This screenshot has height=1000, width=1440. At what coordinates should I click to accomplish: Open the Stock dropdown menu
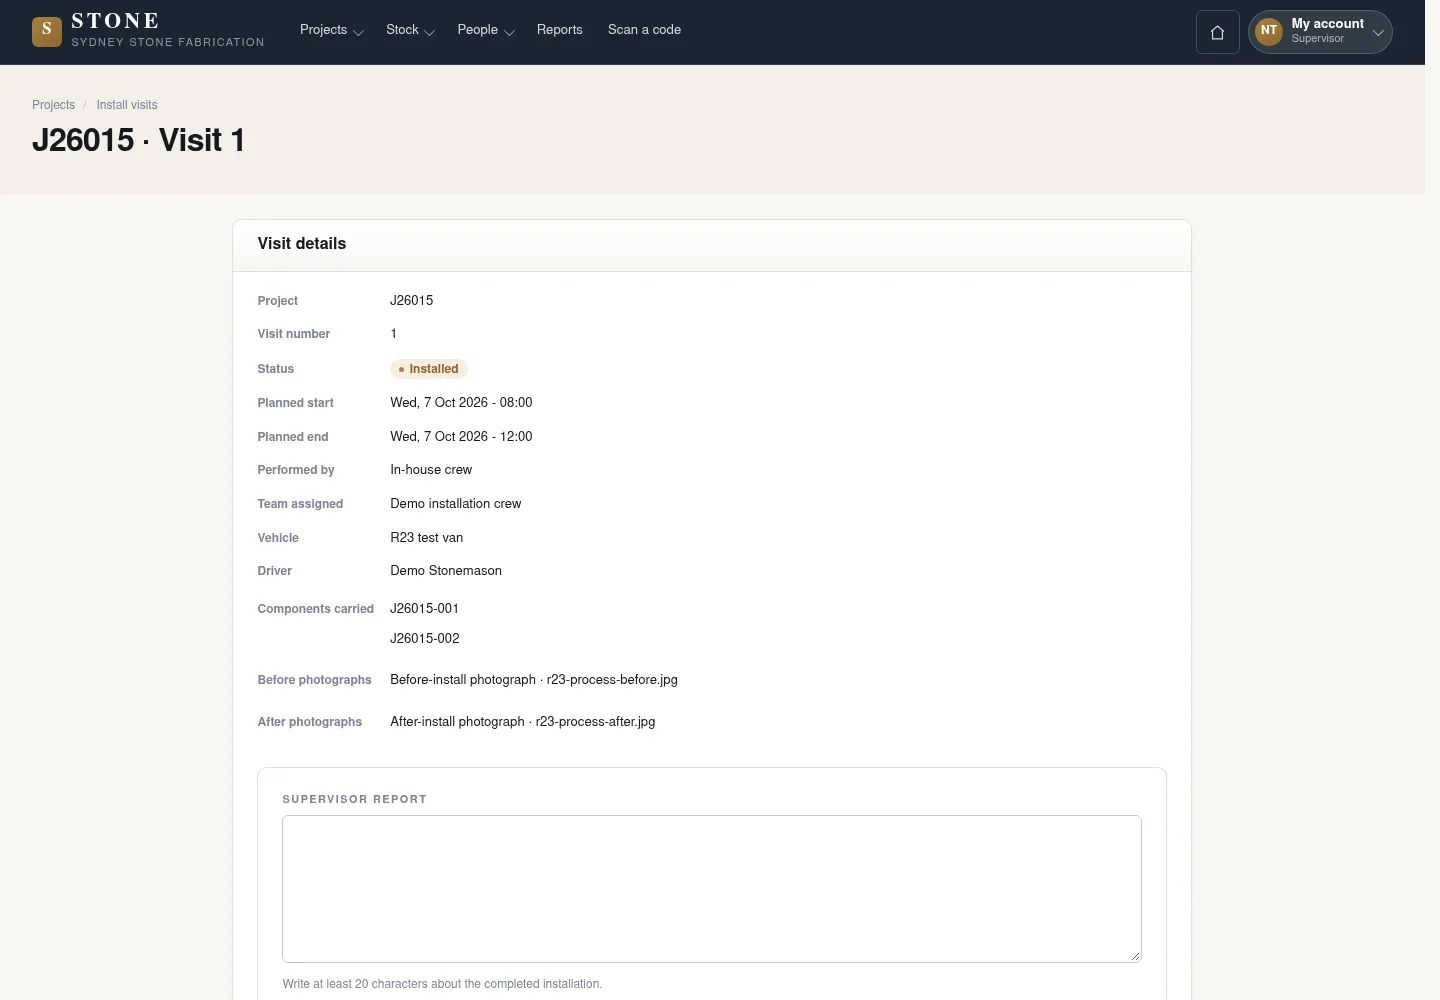(410, 30)
